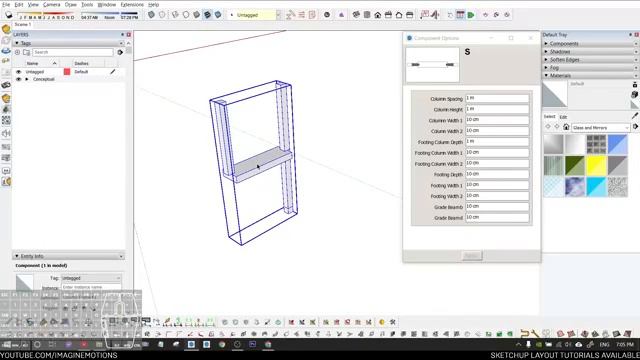Switch to the materials Select tab
The image size is (640, 360).
(549, 117)
